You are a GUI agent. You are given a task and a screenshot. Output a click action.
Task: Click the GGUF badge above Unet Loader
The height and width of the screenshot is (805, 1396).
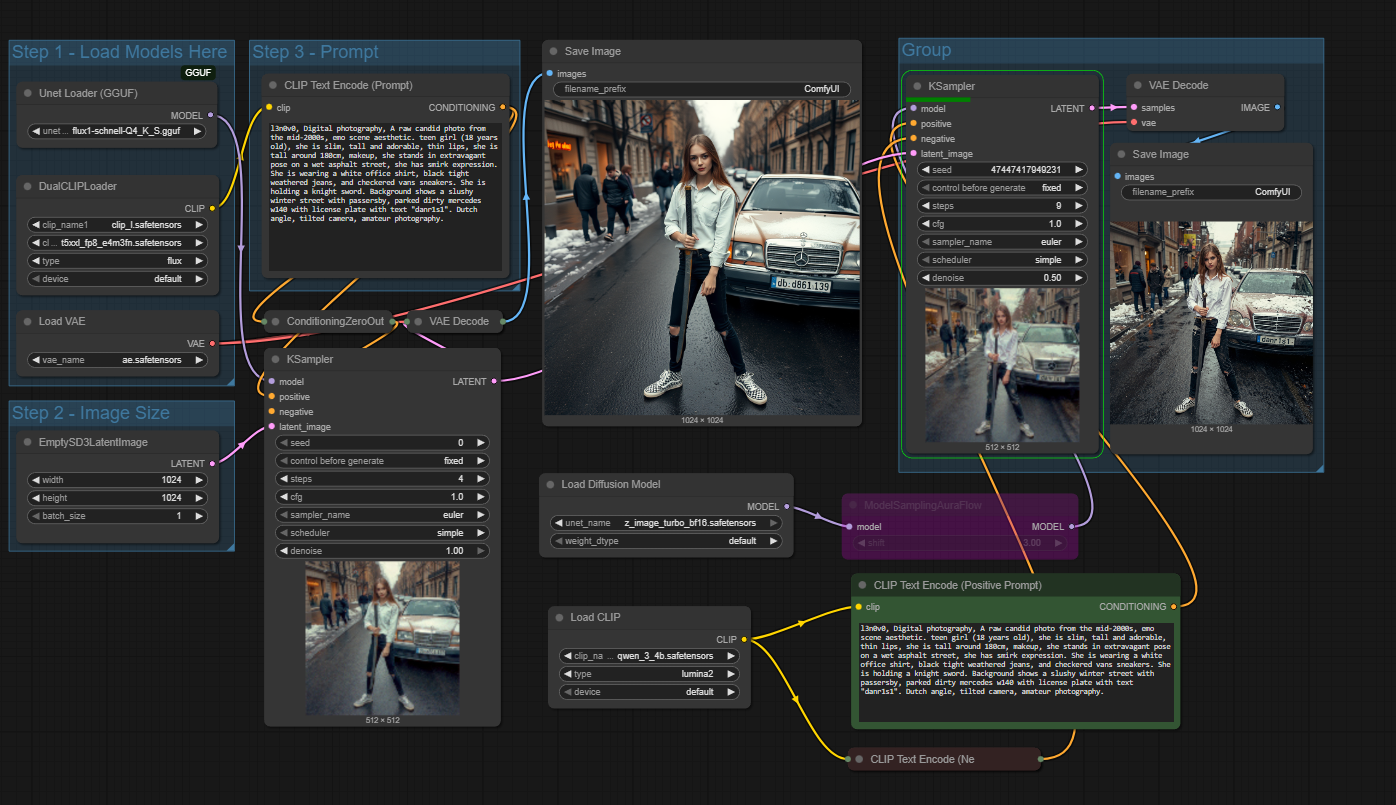tap(198, 73)
